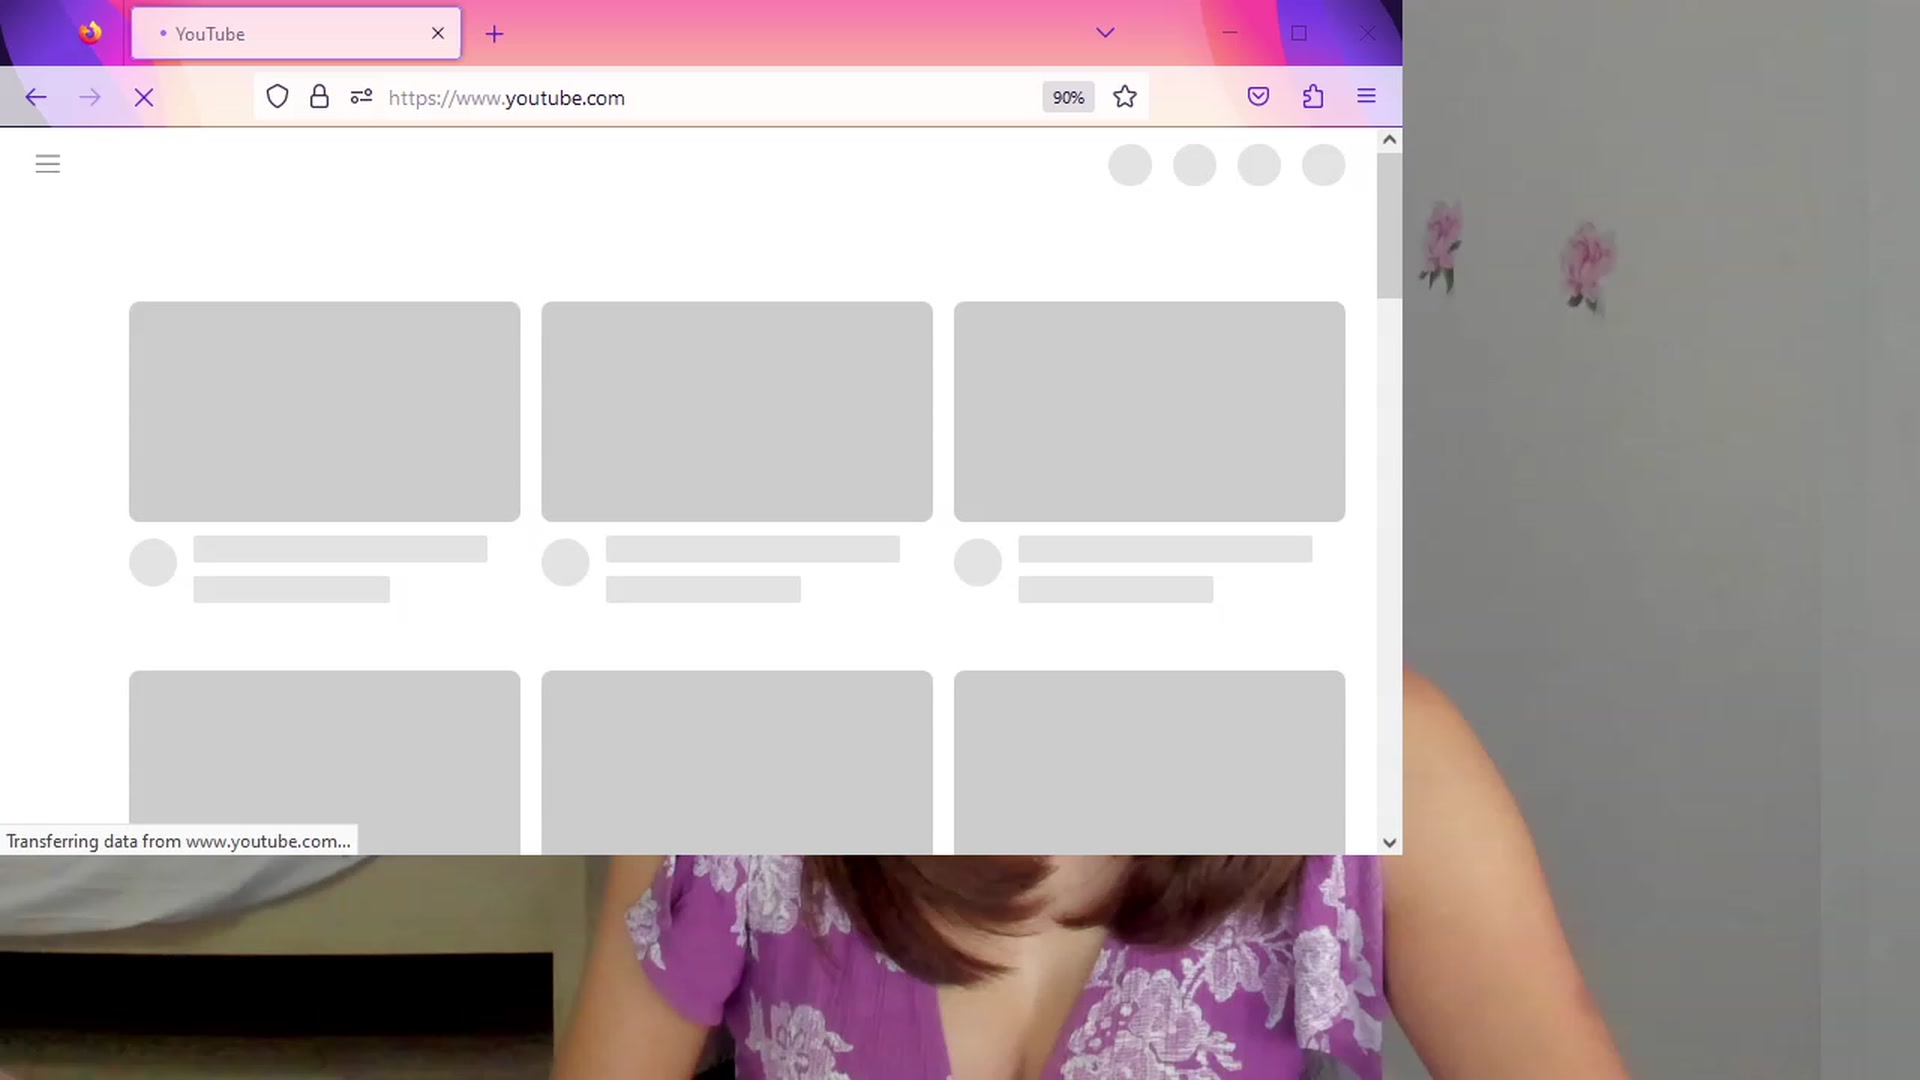Click the forward navigation arrow
Viewport: 1920px width, 1080px height.
click(90, 97)
